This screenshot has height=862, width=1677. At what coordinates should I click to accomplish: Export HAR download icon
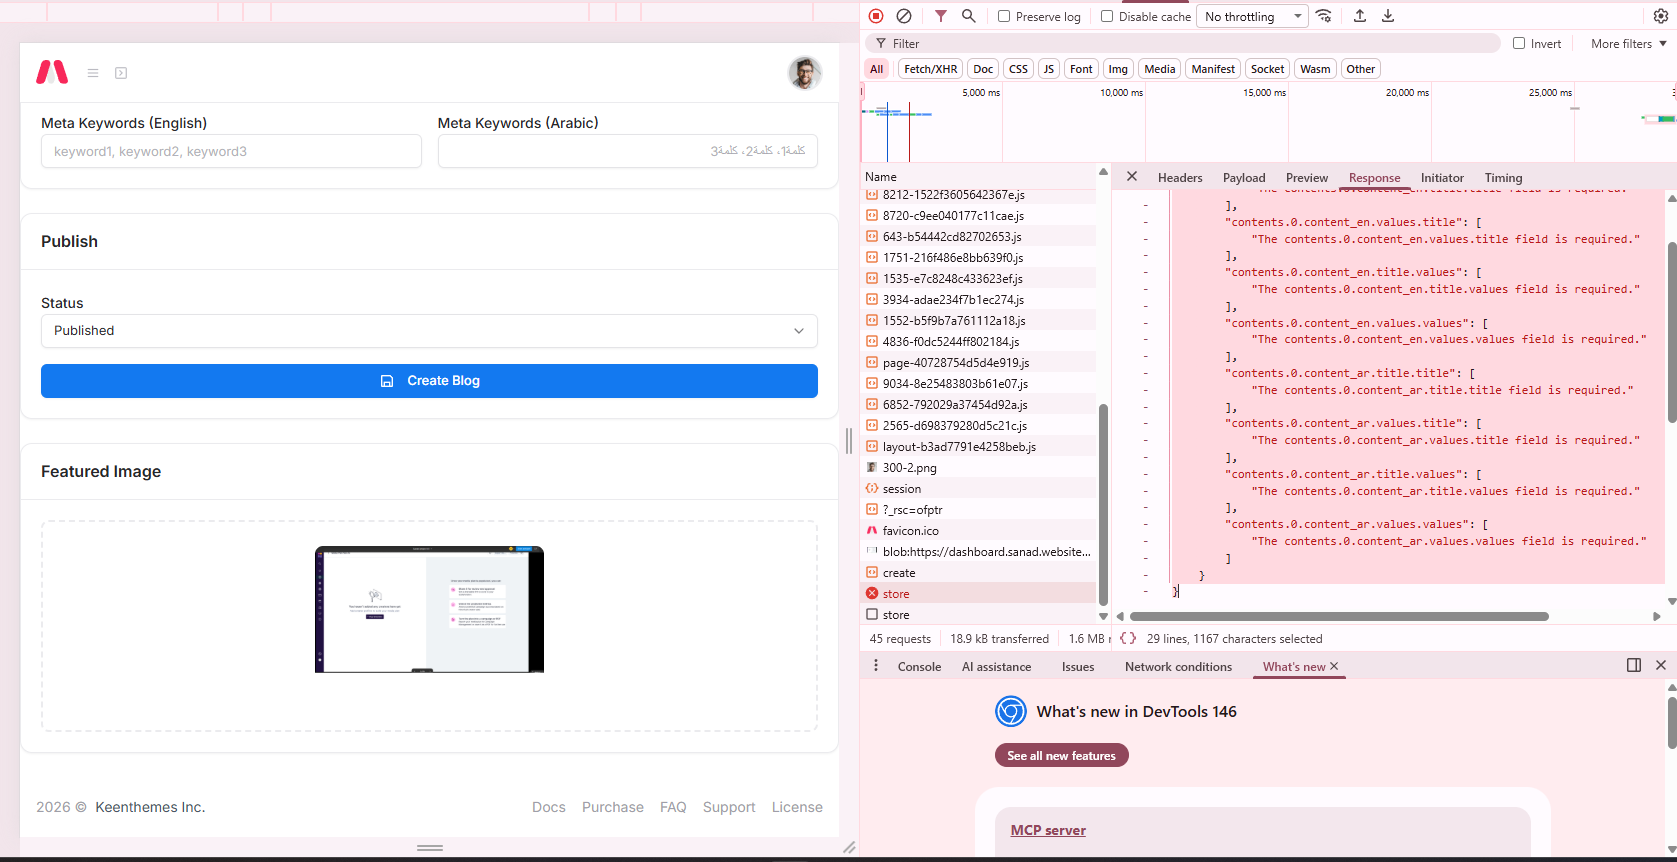[x=1388, y=16]
